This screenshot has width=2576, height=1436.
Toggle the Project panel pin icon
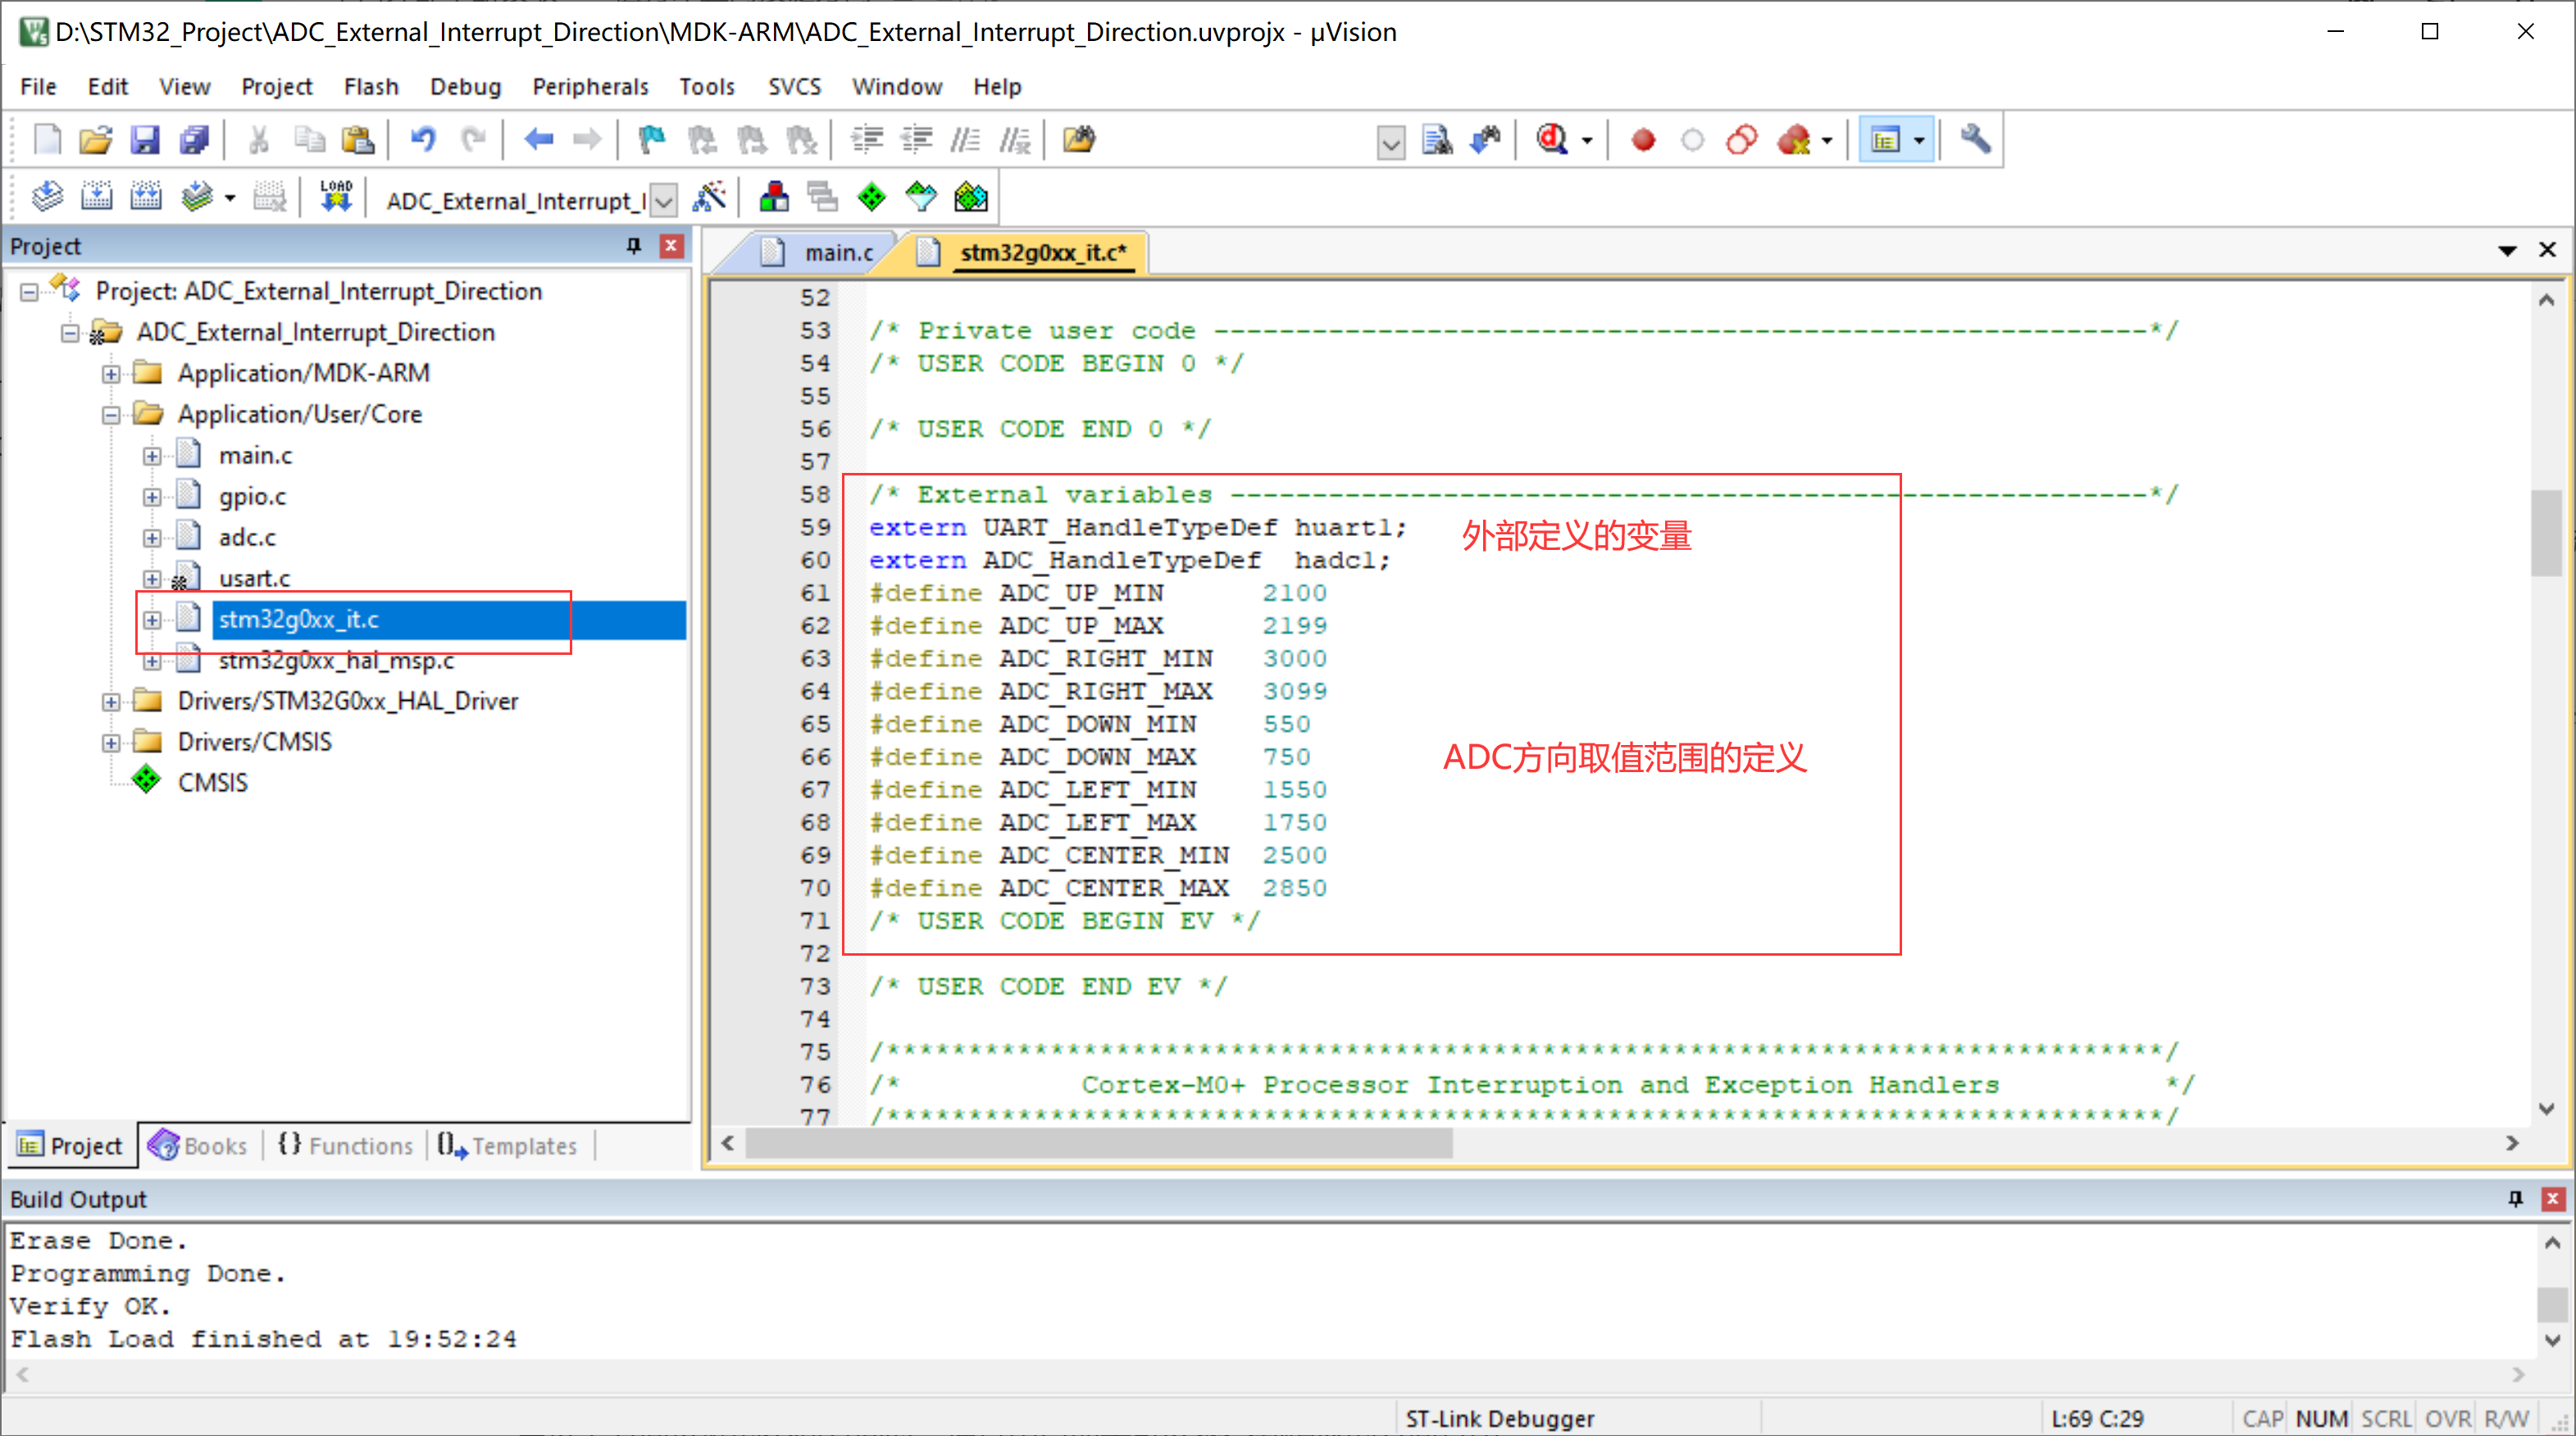(633, 245)
